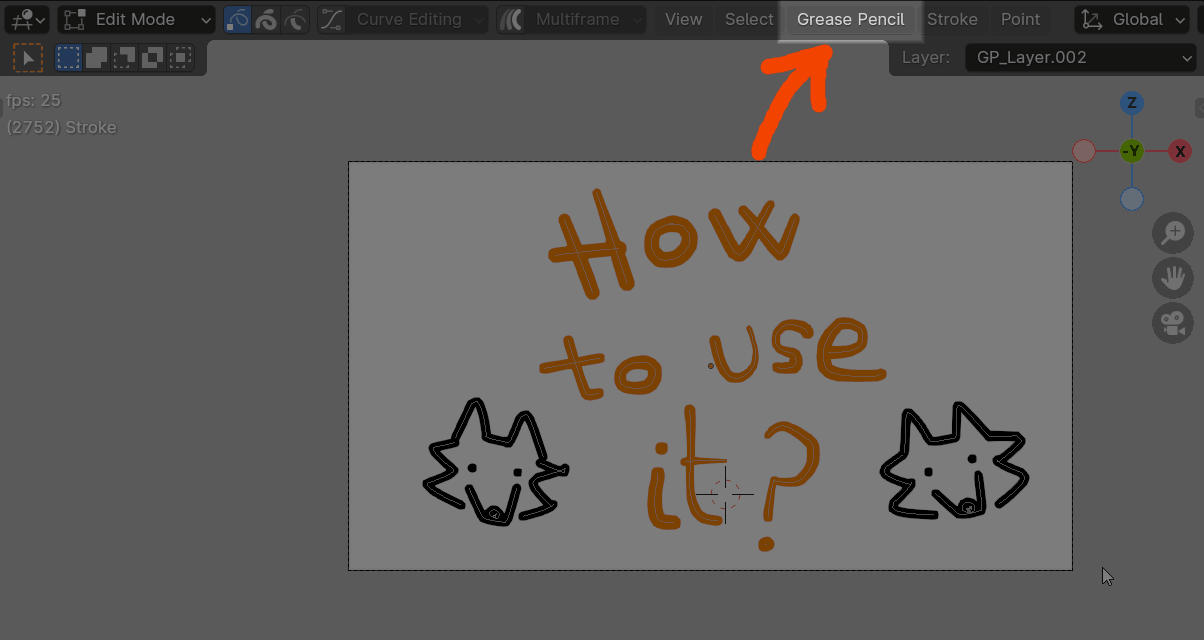Click the red X axis gizmo
Screen dimensions: 1204x640
tap(1180, 152)
